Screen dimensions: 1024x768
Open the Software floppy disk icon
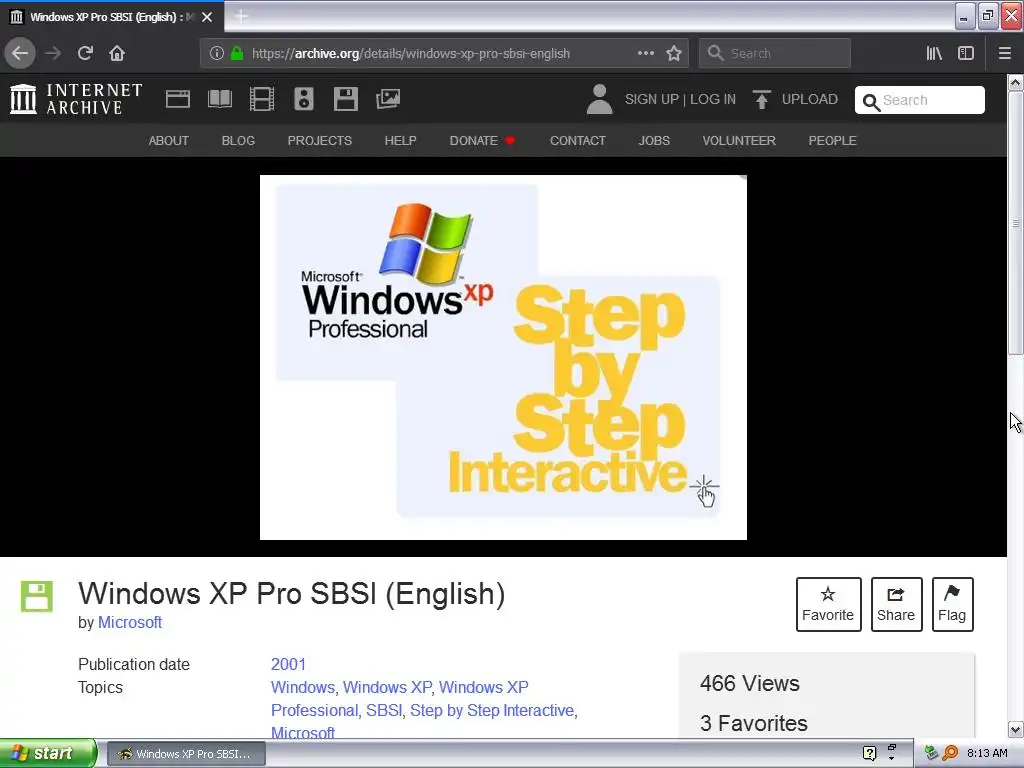click(x=345, y=99)
